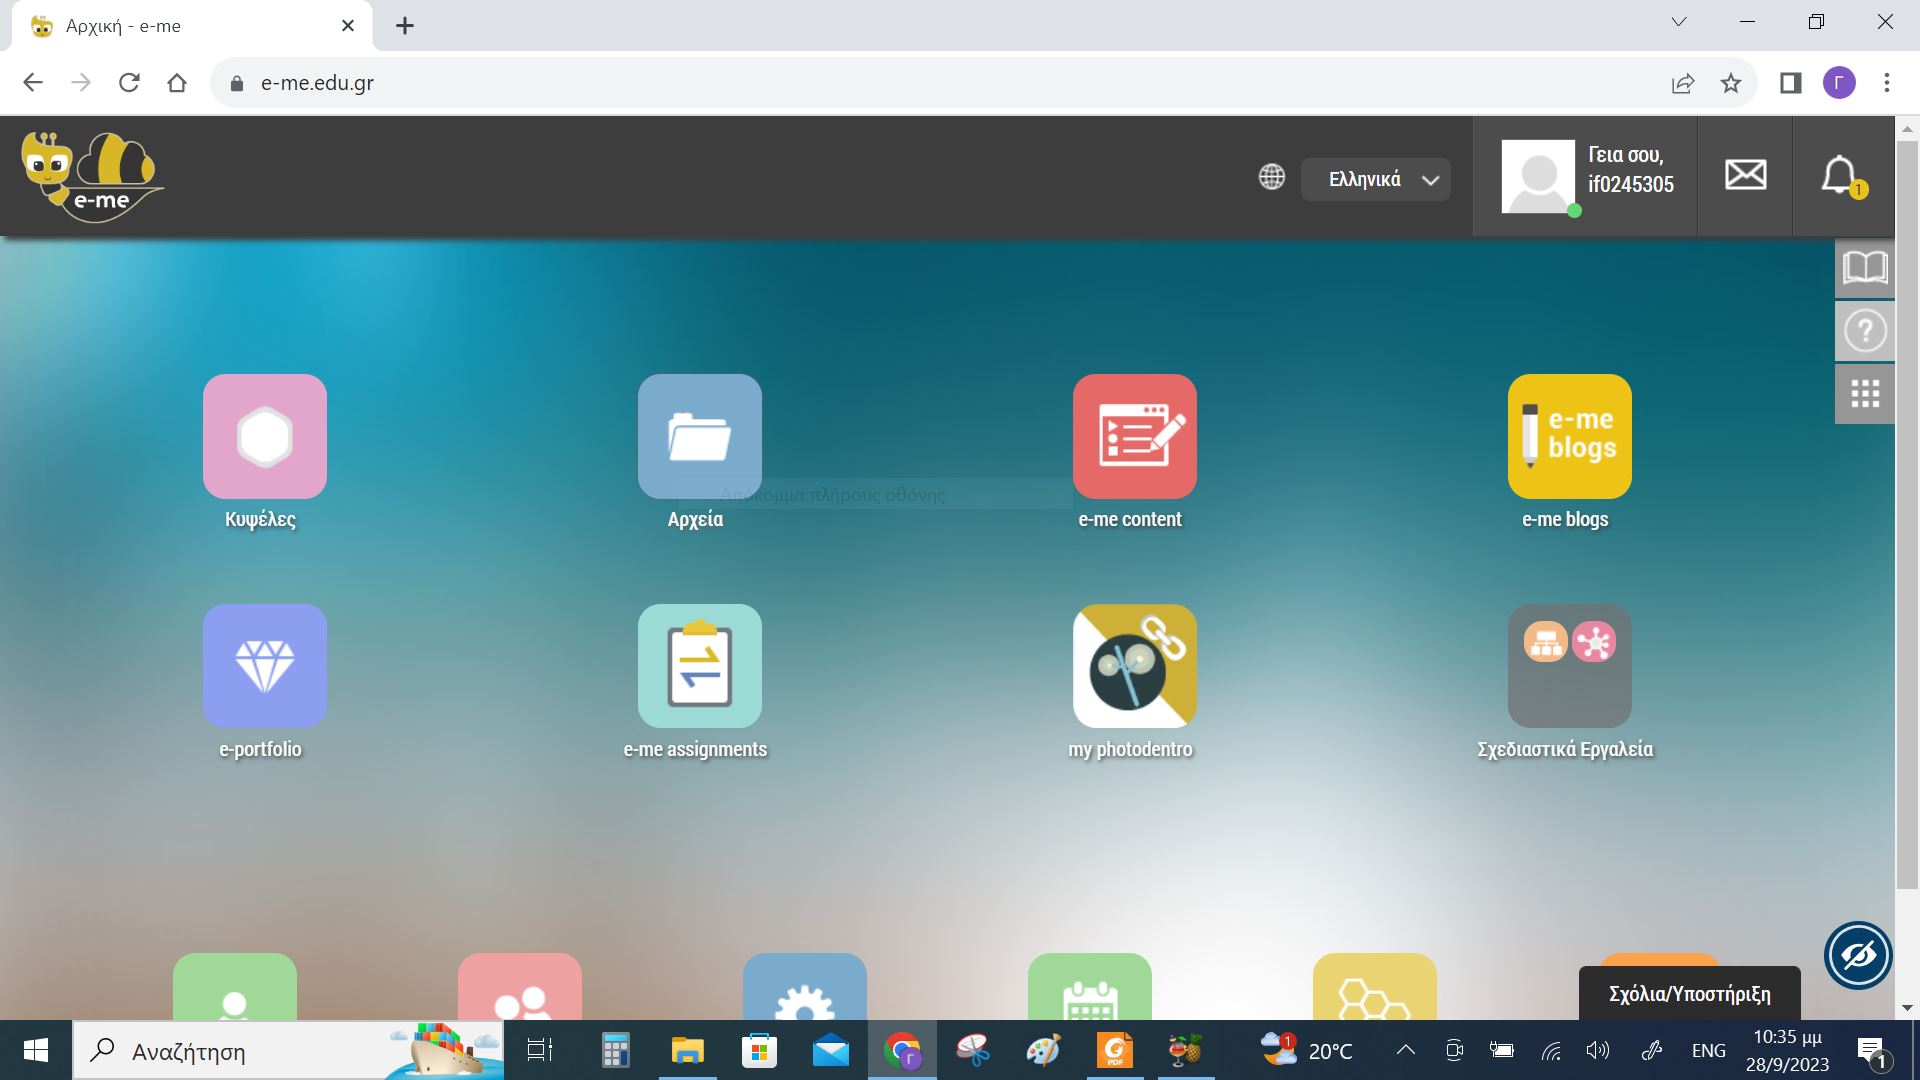Reload the current page
The height and width of the screenshot is (1080, 1920).
click(129, 83)
